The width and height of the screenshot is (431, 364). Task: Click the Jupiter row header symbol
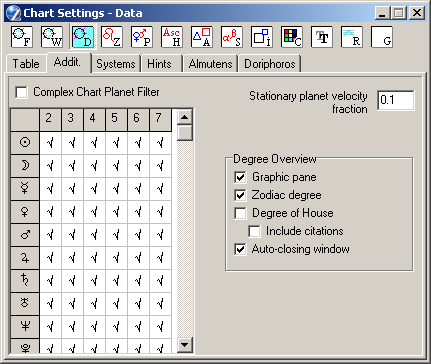(x=25, y=258)
